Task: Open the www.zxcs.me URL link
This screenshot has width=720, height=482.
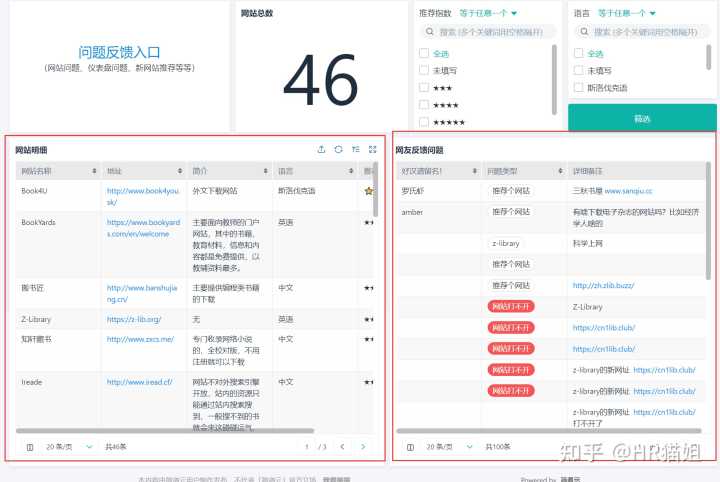Action: pos(140,339)
